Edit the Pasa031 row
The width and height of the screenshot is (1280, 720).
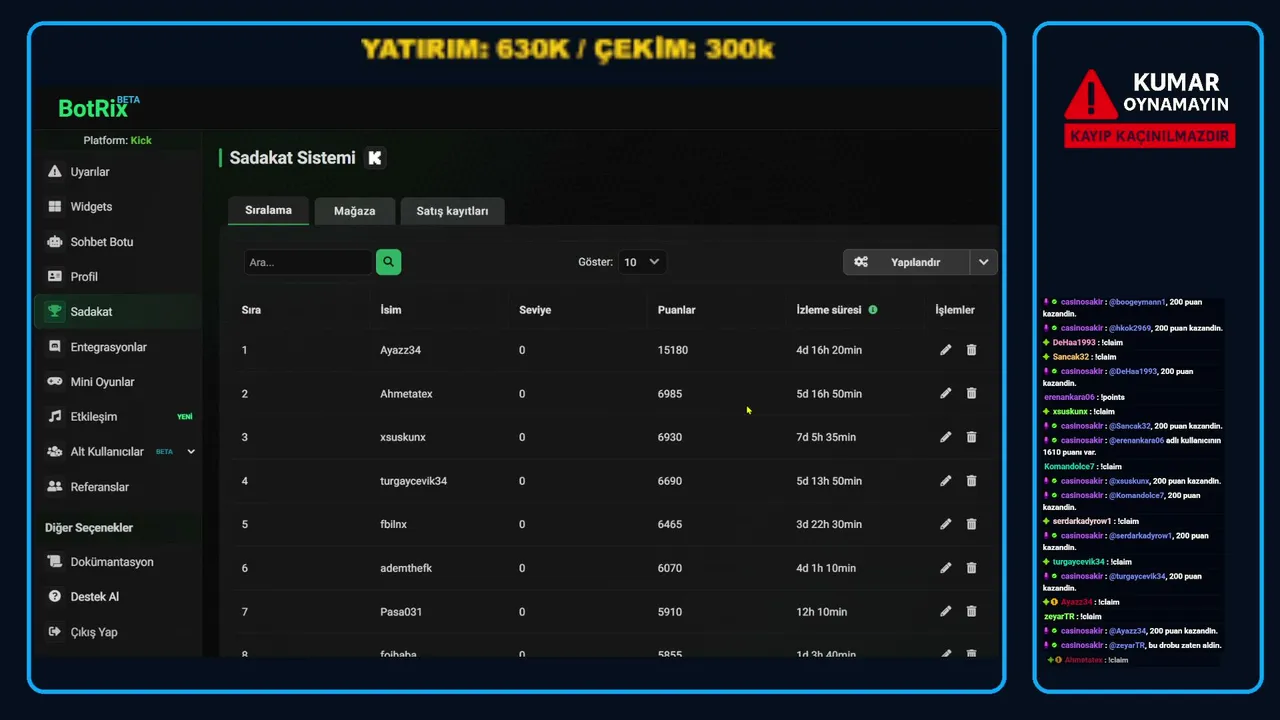[x=946, y=611]
